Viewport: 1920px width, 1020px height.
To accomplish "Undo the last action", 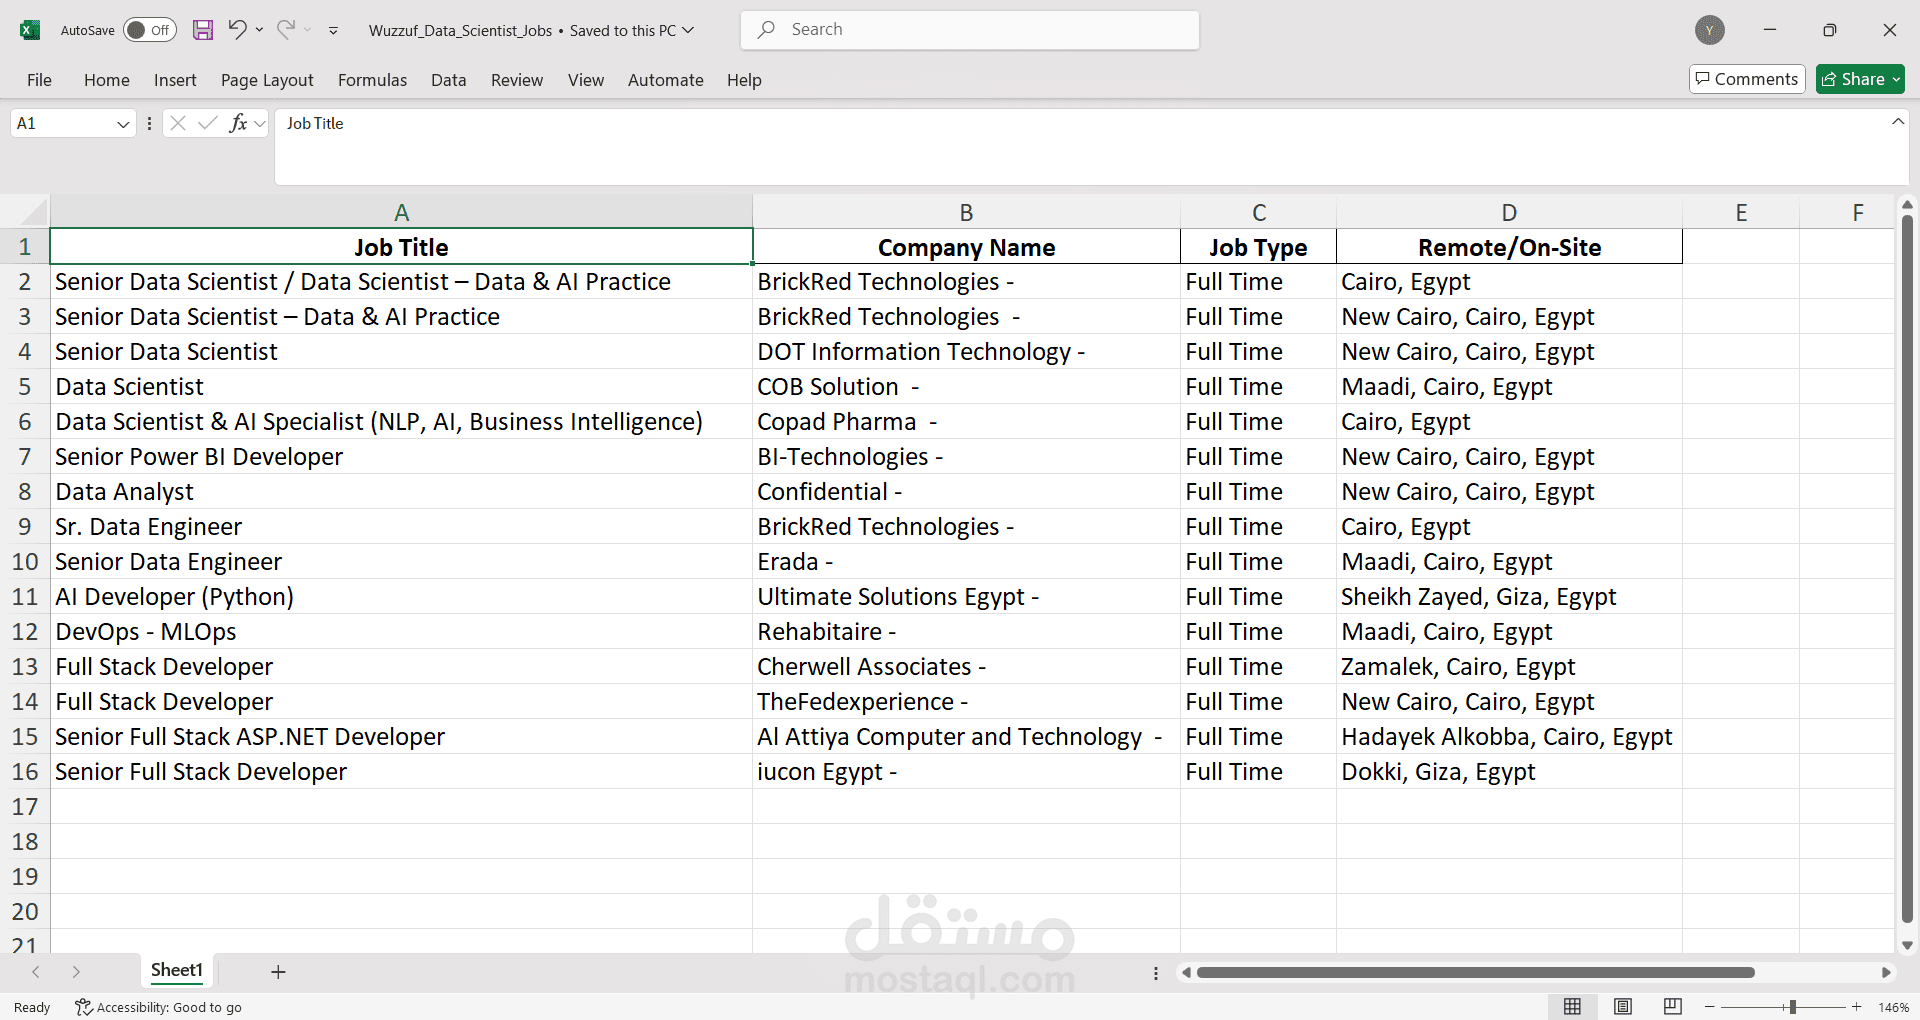I will [x=237, y=29].
